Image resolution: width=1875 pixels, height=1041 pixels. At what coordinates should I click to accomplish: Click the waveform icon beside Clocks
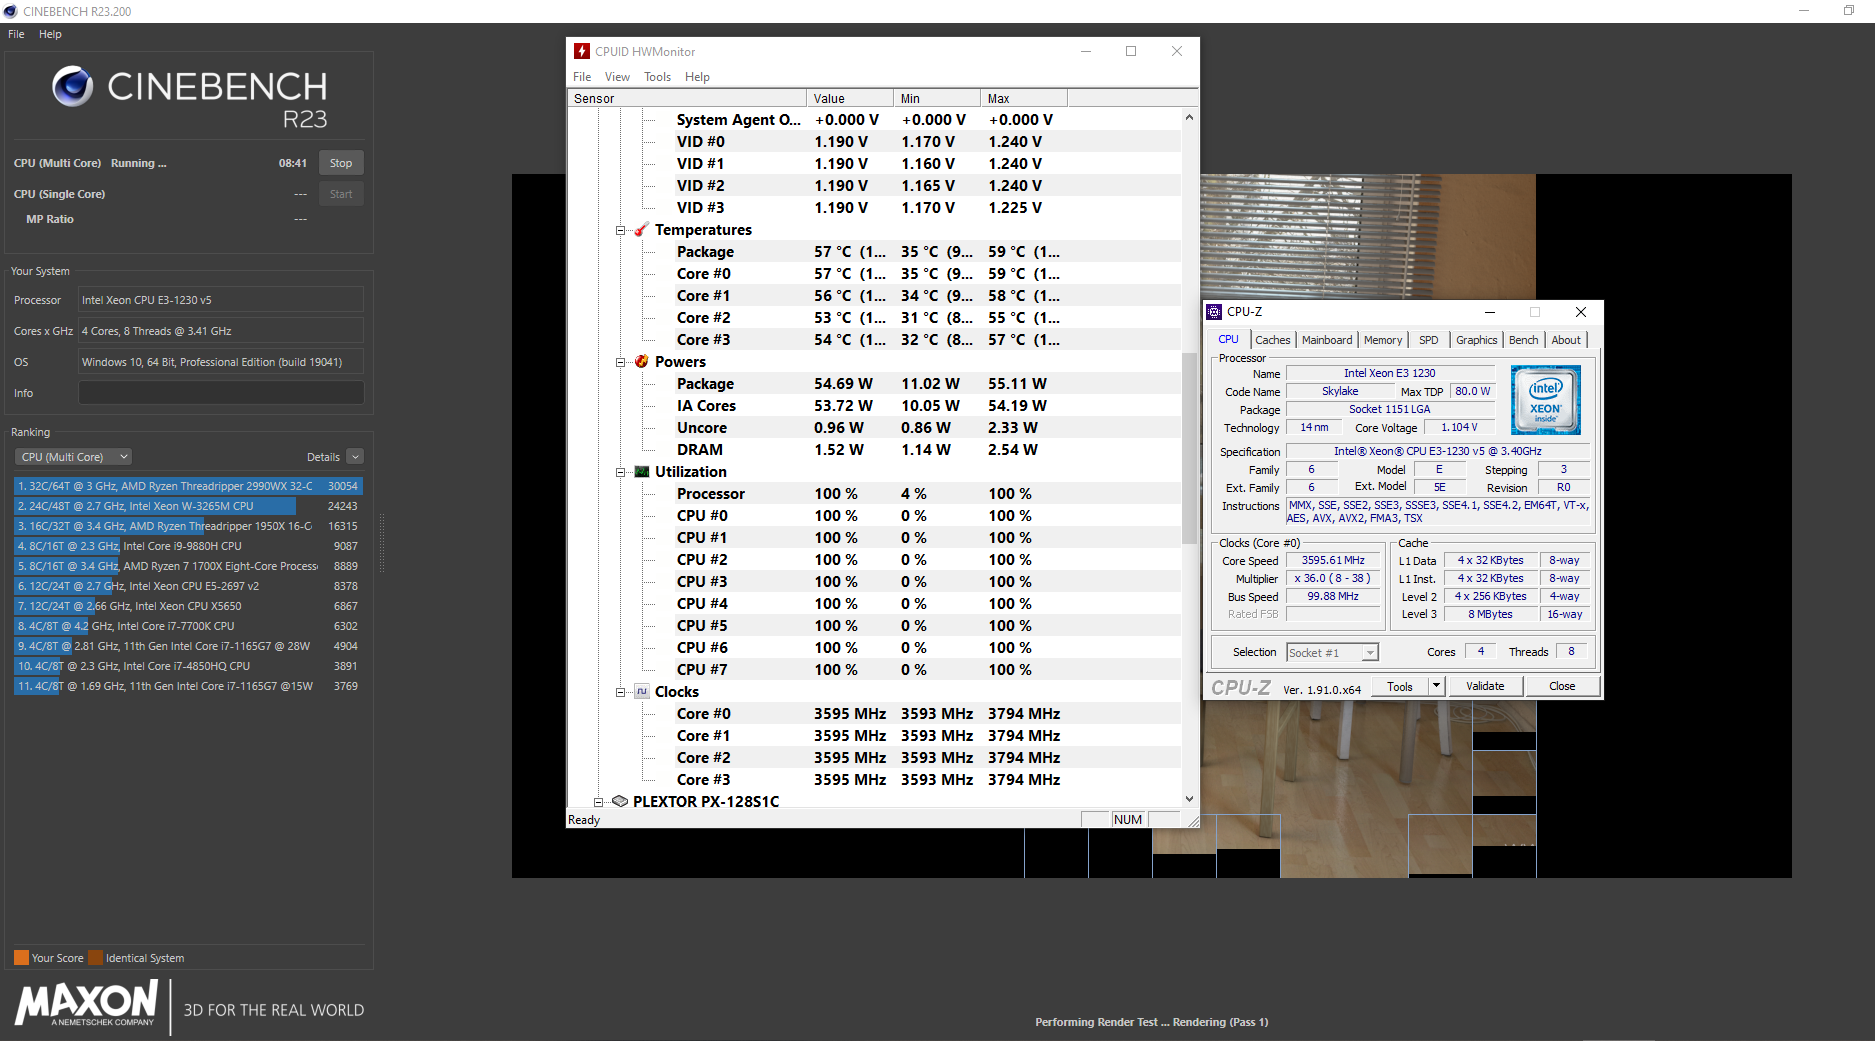pyautogui.click(x=642, y=692)
